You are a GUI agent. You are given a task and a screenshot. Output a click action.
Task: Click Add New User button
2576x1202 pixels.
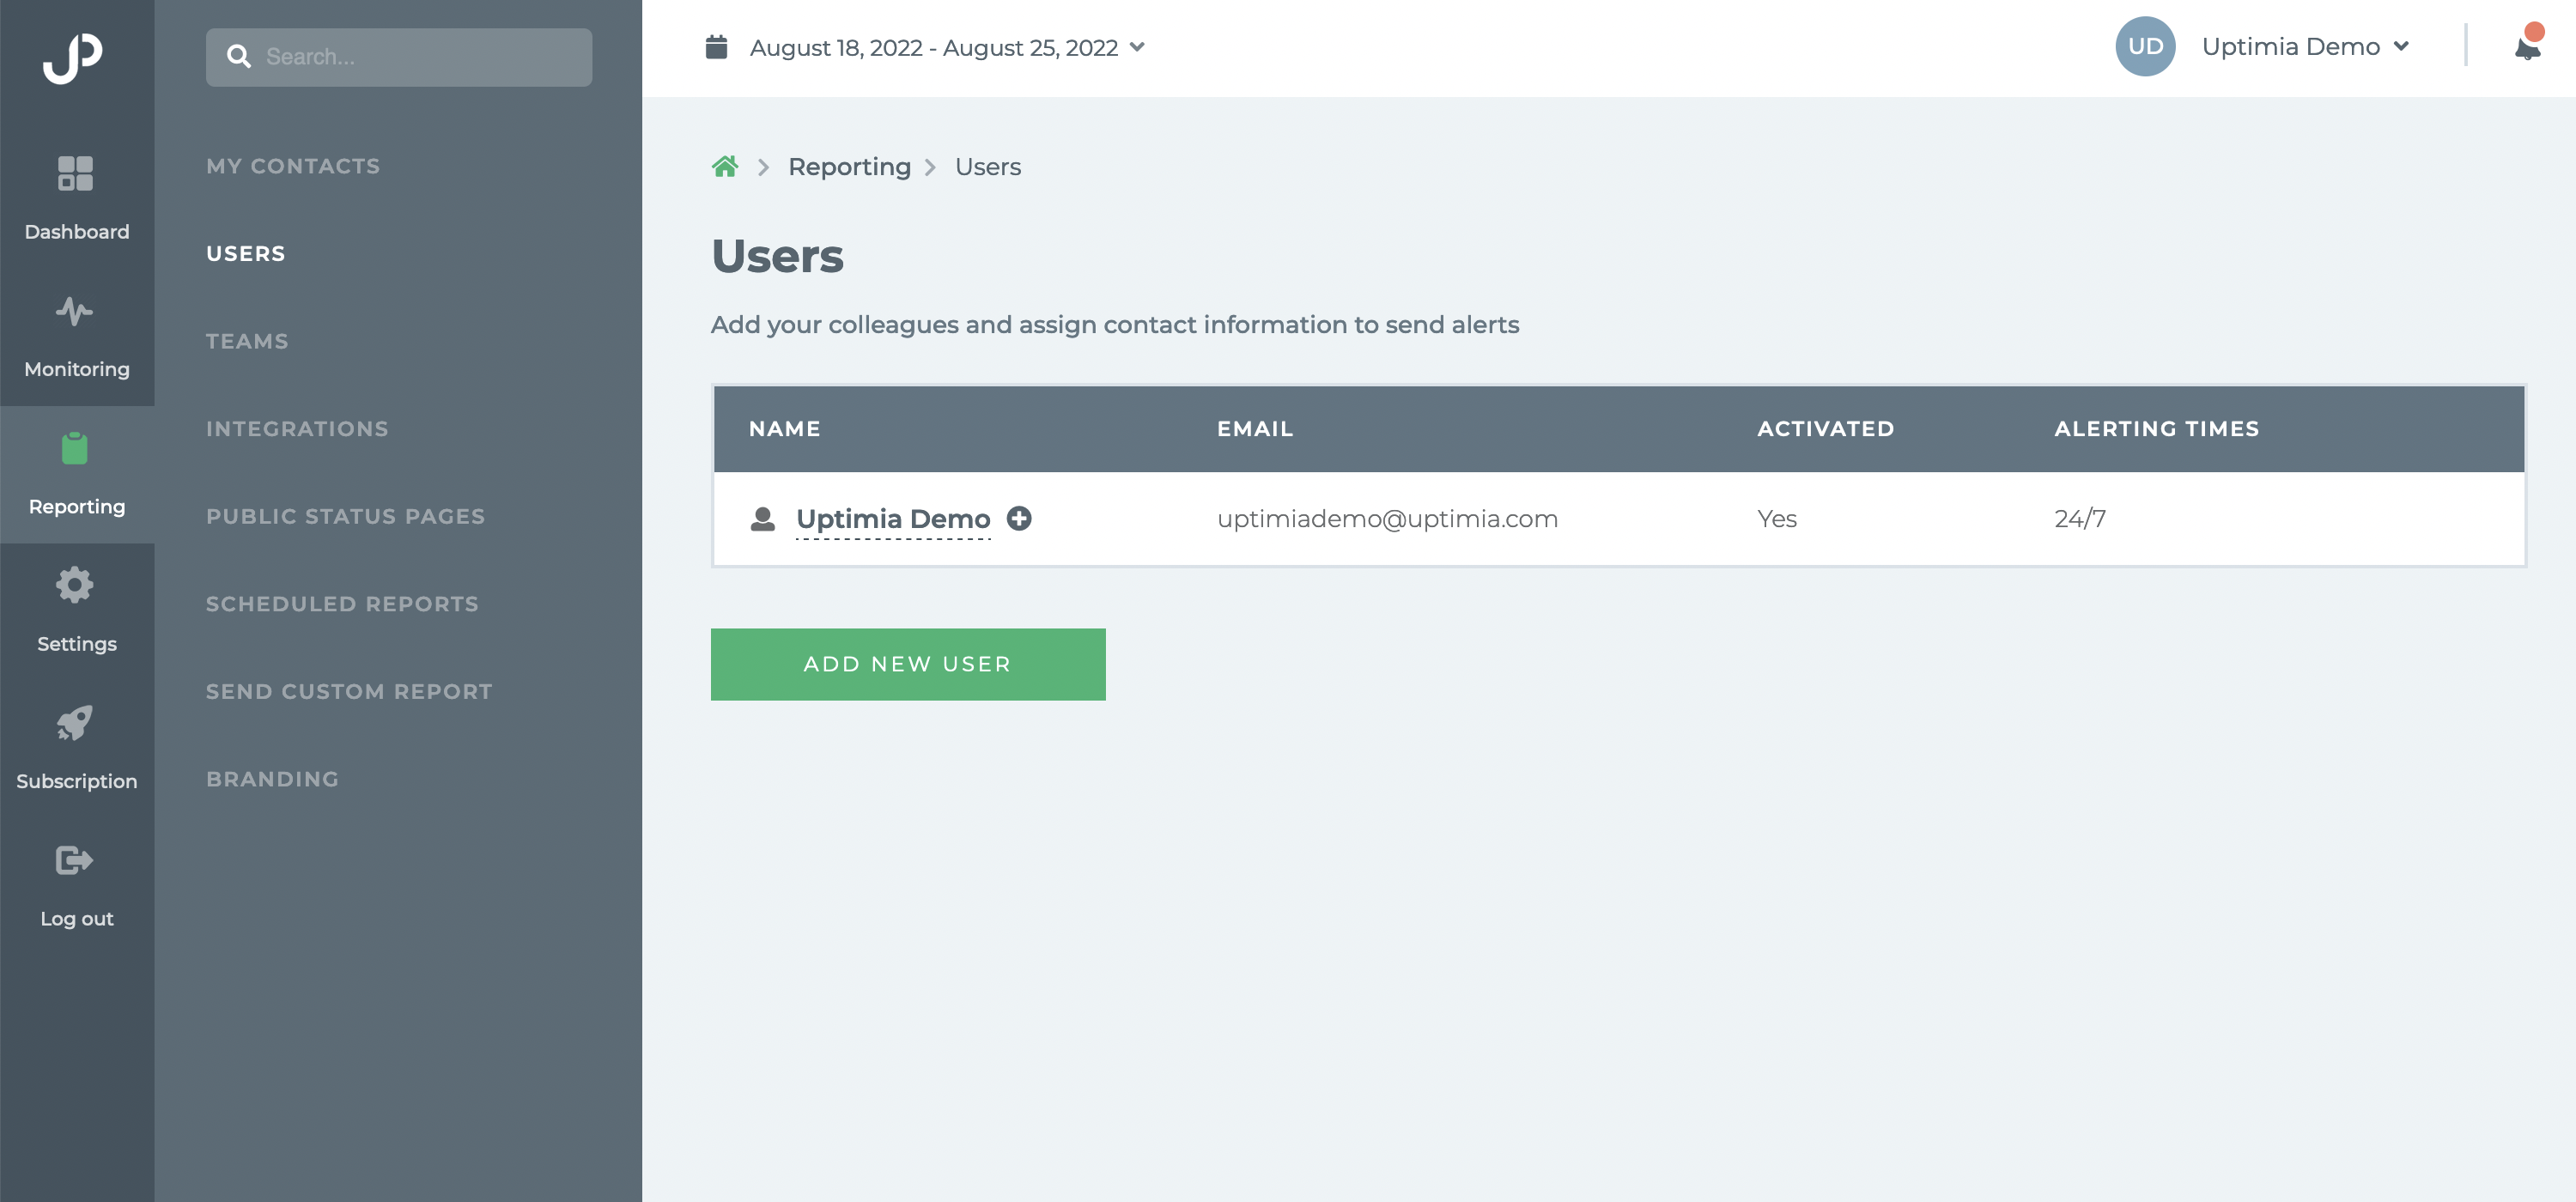click(x=908, y=664)
